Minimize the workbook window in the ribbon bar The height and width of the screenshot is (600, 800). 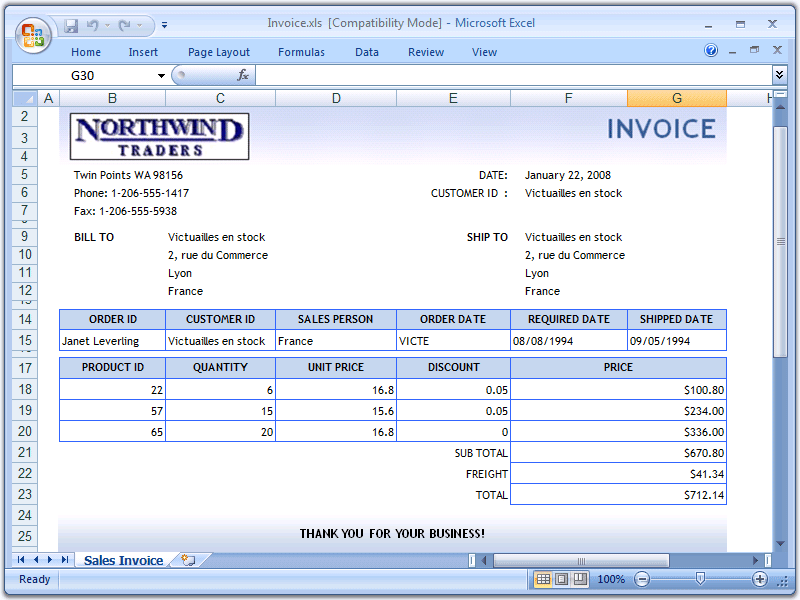pos(733,51)
